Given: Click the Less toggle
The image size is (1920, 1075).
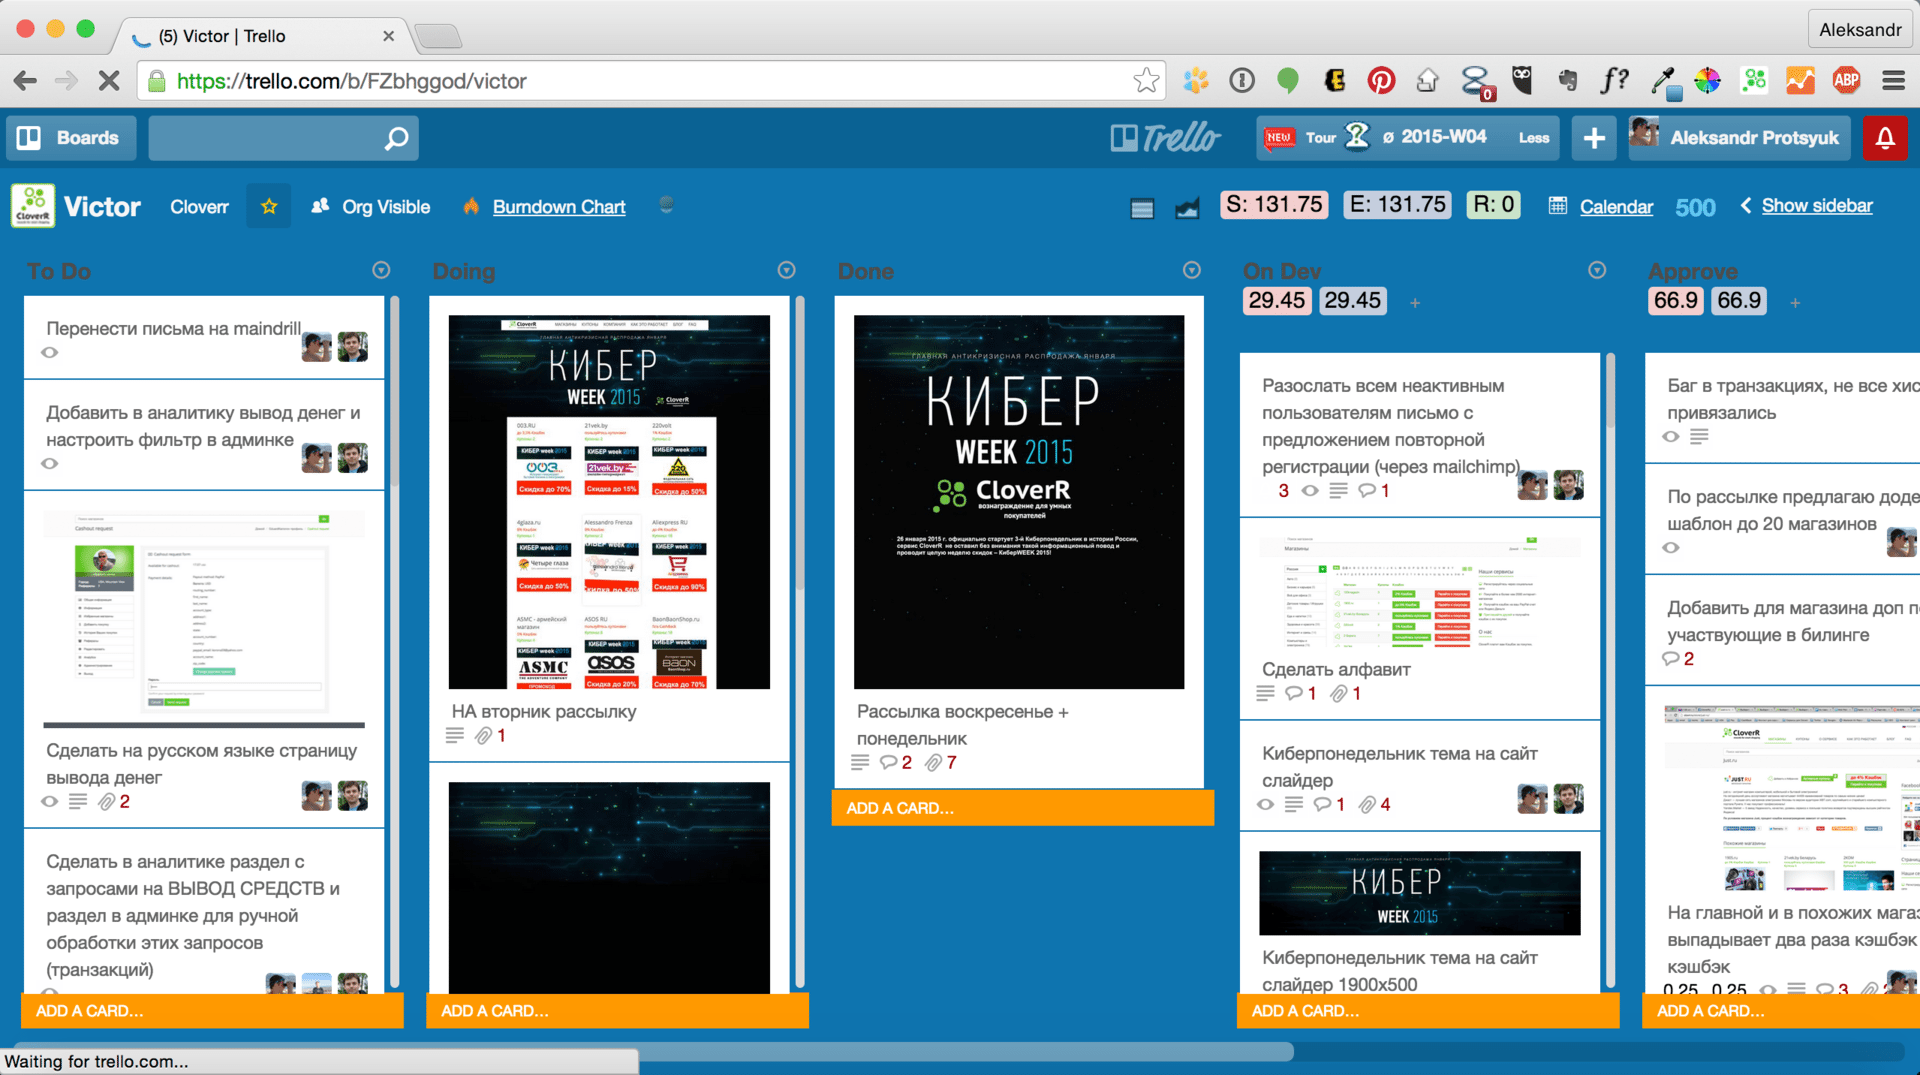Looking at the screenshot, I should 1533,138.
